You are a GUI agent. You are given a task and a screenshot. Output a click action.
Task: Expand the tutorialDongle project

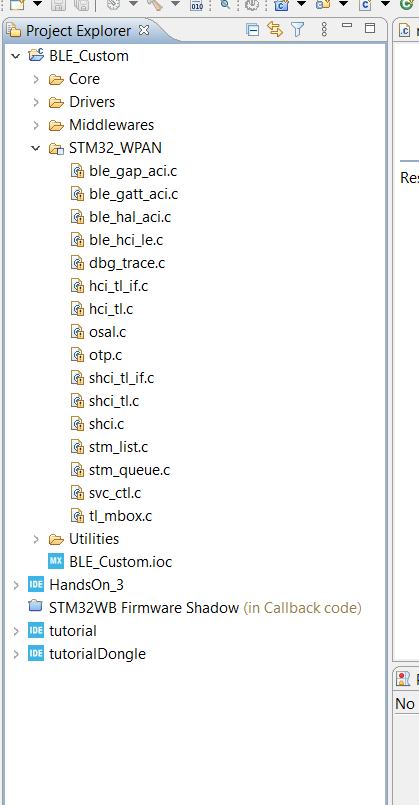click(x=16, y=654)
